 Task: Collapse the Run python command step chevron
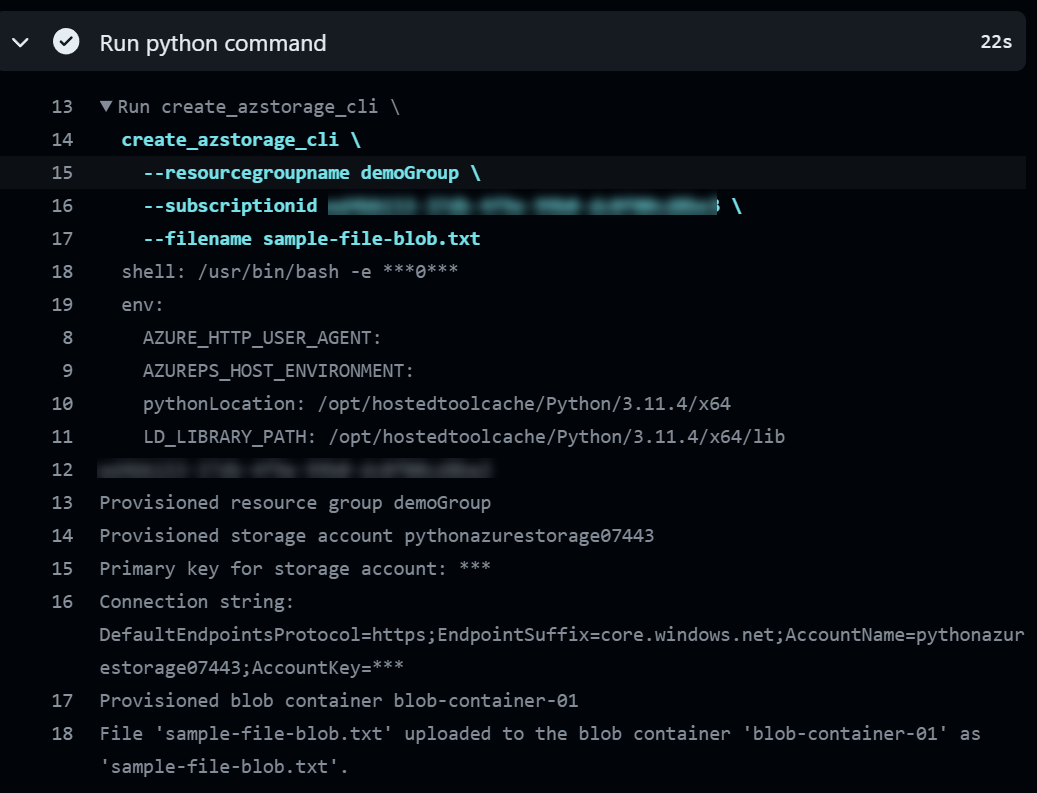click(20, 42)
